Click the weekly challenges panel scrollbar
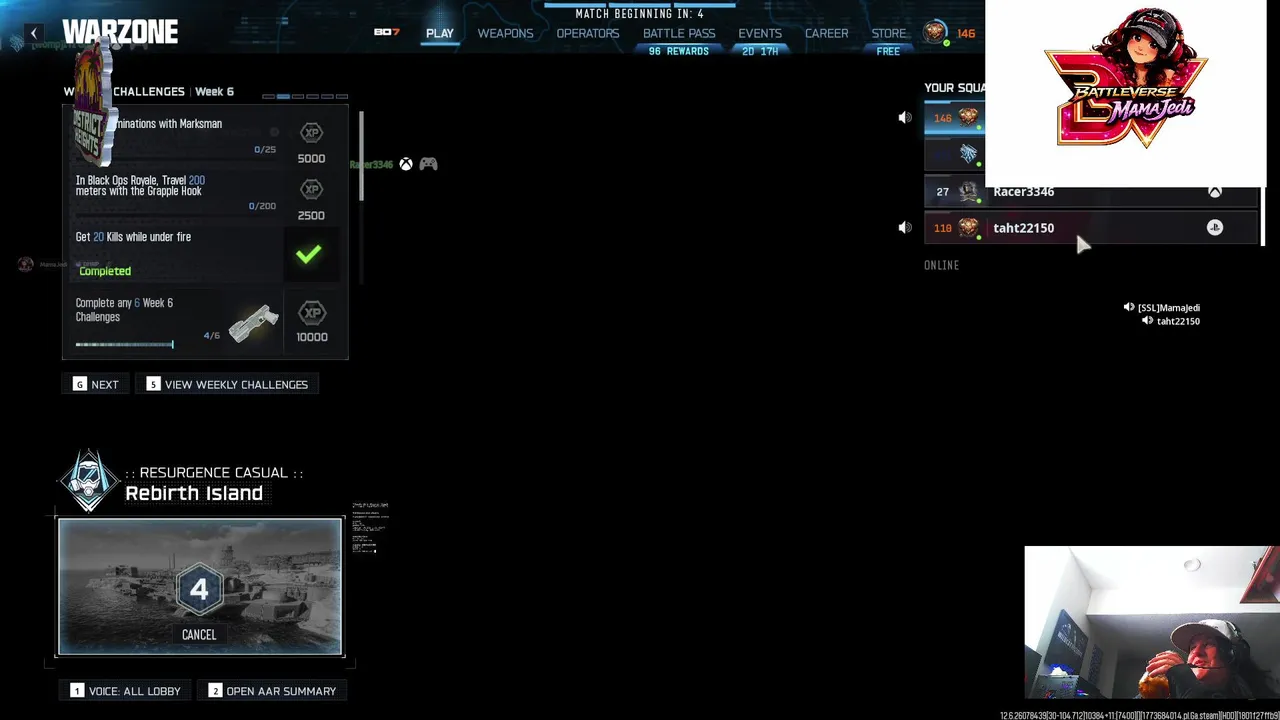Image resolution: width=1280 pixels, height=720 pixels. [x=360, y=155]
